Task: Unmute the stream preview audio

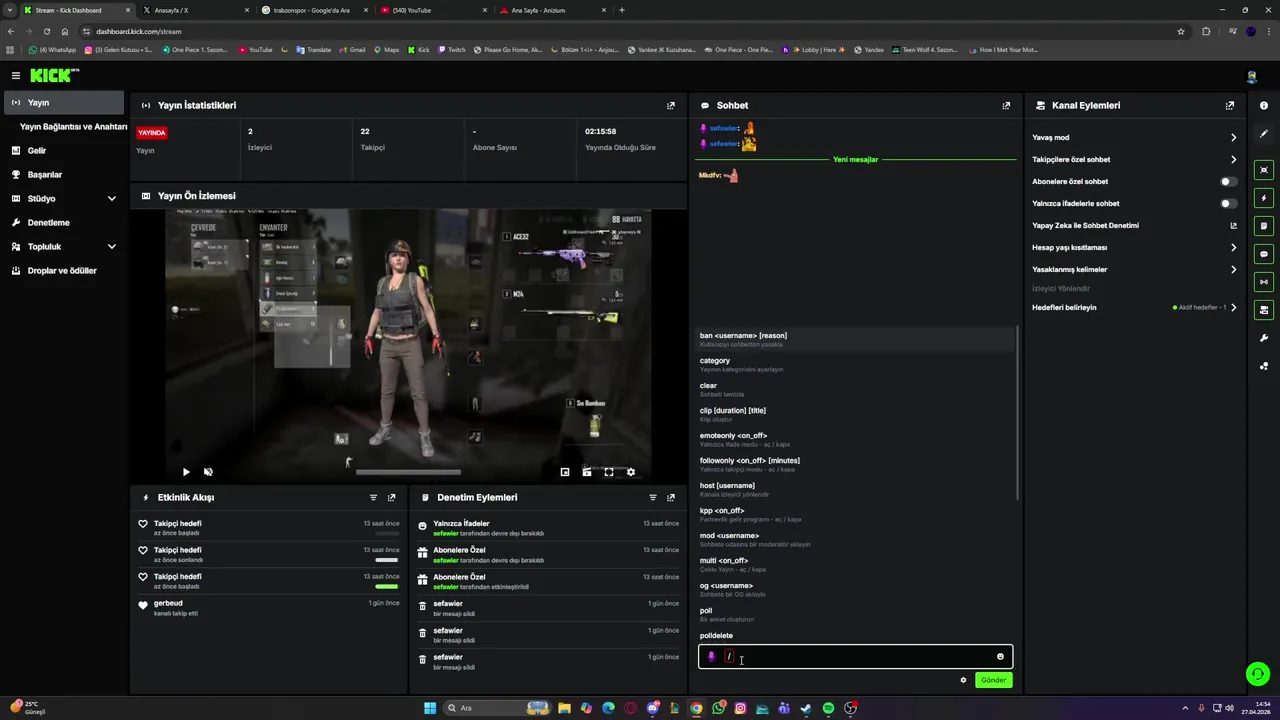Action: 208,472
